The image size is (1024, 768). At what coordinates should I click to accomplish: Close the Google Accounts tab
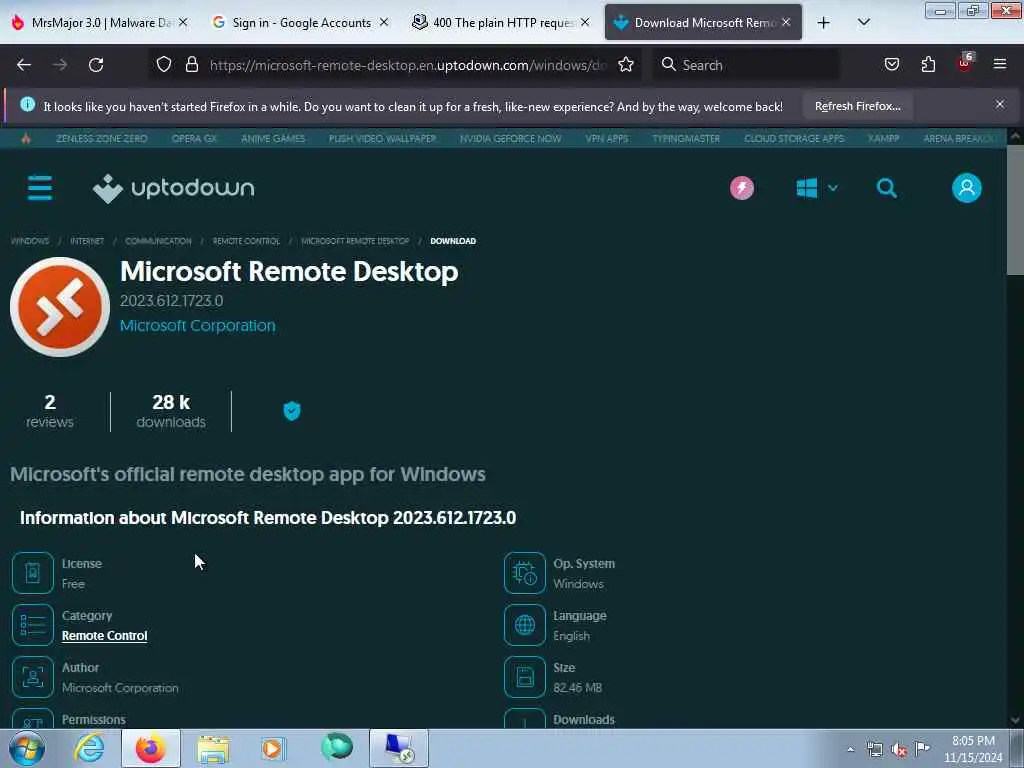tap(384, 22)
